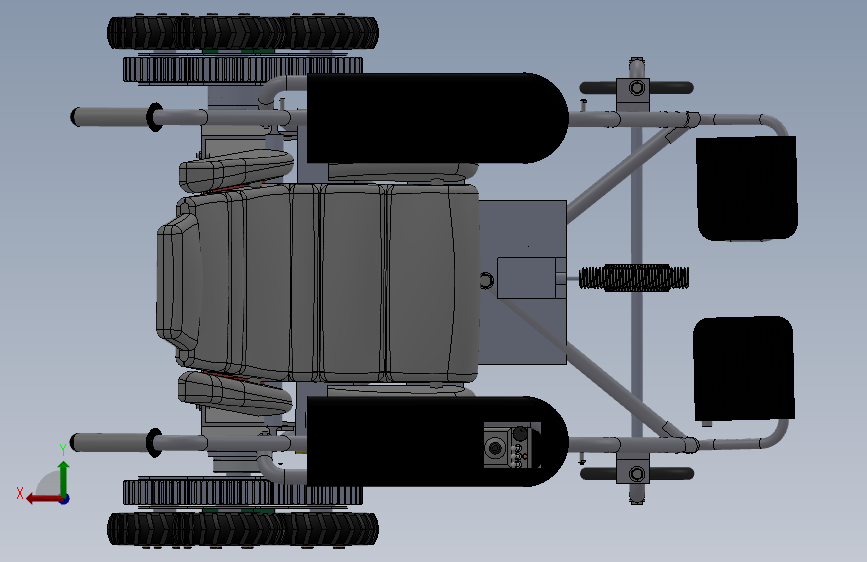Select the small center spring wheel near the footrests
867x562 pixels.
634,278
